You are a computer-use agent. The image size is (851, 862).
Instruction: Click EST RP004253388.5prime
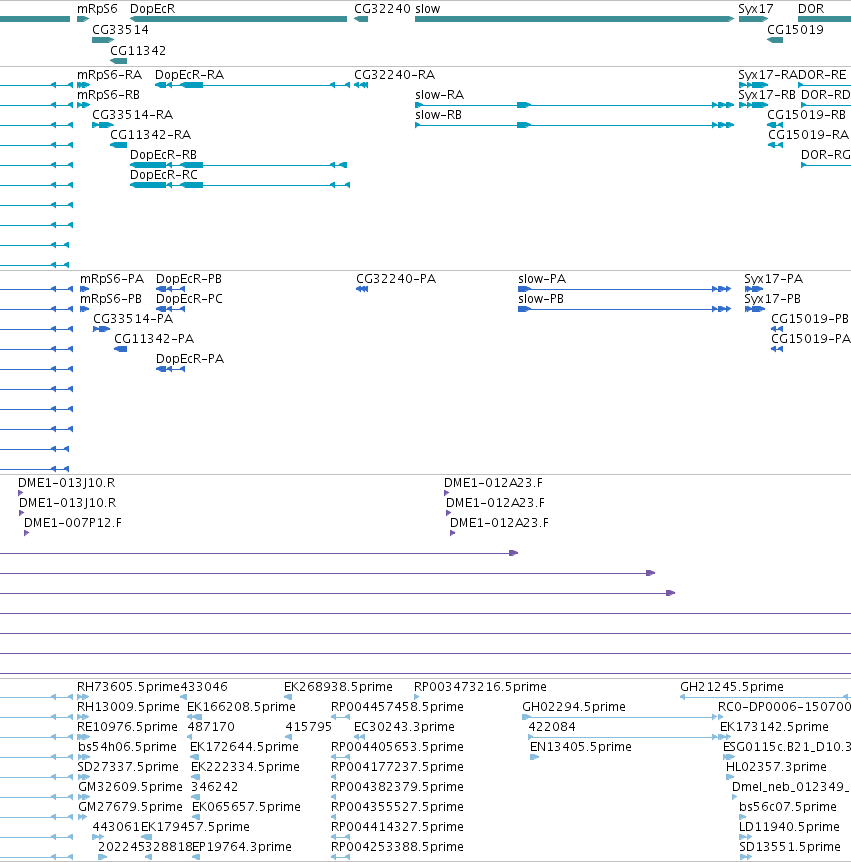[x=397, y=847]
